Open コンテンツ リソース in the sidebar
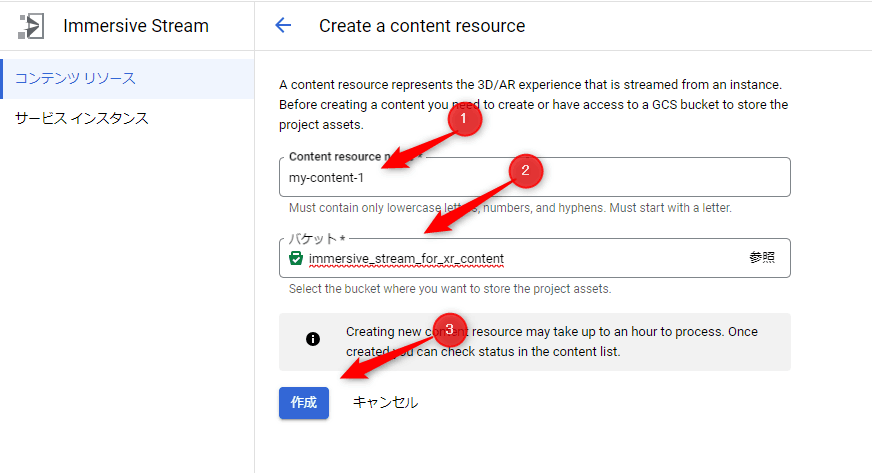 tap(128, 78)
